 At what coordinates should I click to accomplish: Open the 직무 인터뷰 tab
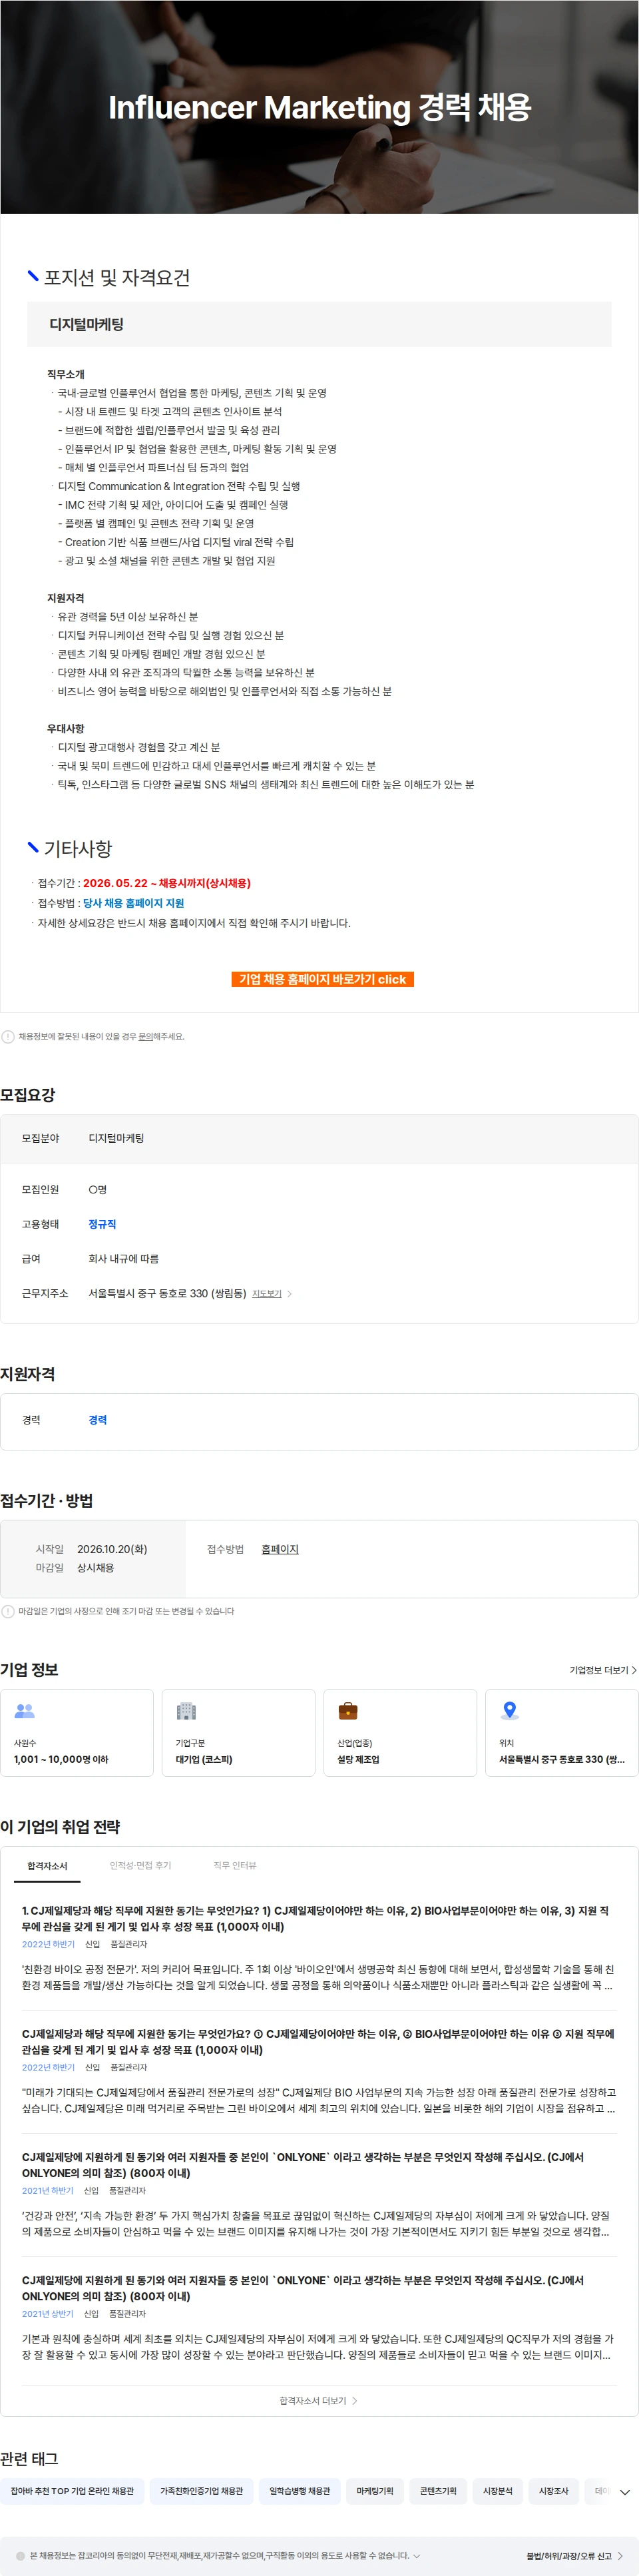(235, 1866)
